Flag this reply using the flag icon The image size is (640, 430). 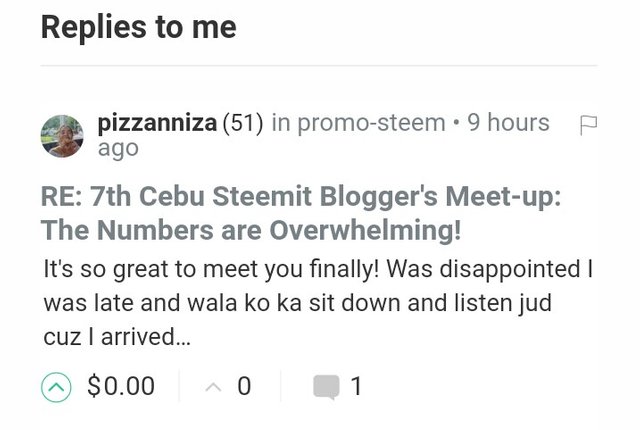click(588, 125)
